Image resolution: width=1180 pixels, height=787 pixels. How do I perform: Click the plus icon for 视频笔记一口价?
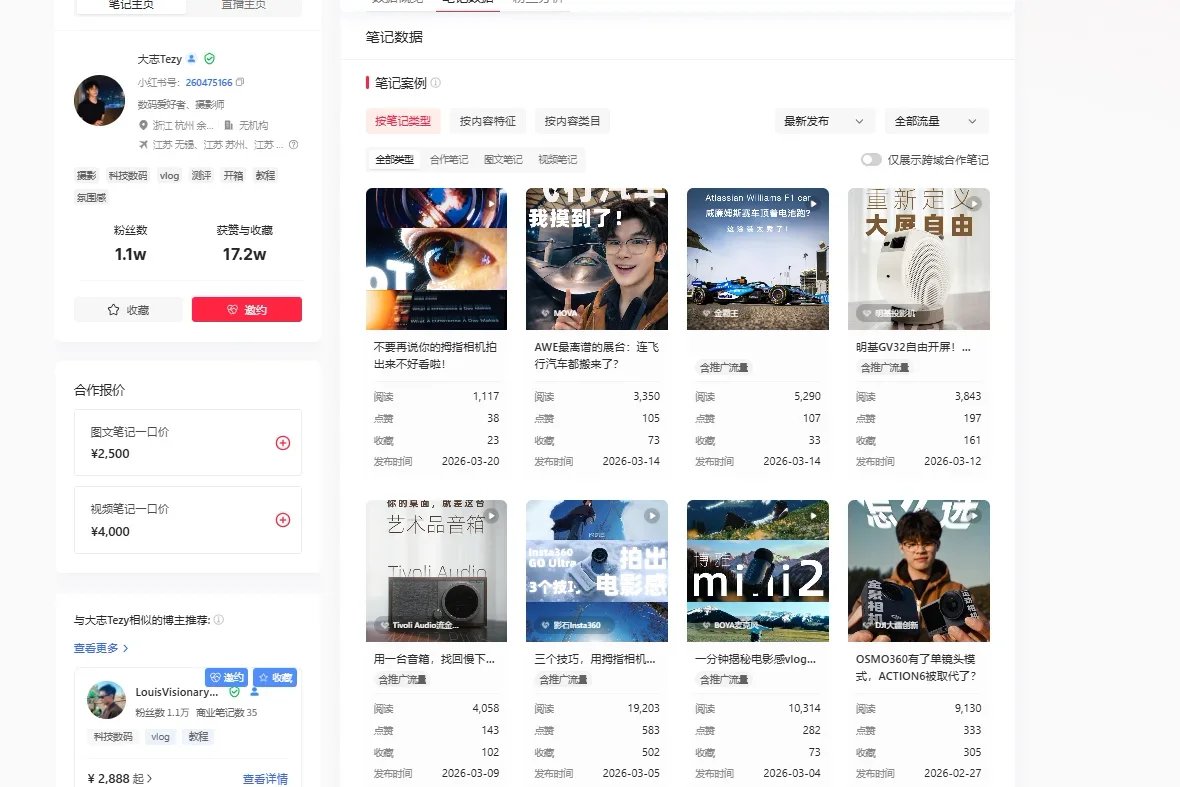(283, 520)
